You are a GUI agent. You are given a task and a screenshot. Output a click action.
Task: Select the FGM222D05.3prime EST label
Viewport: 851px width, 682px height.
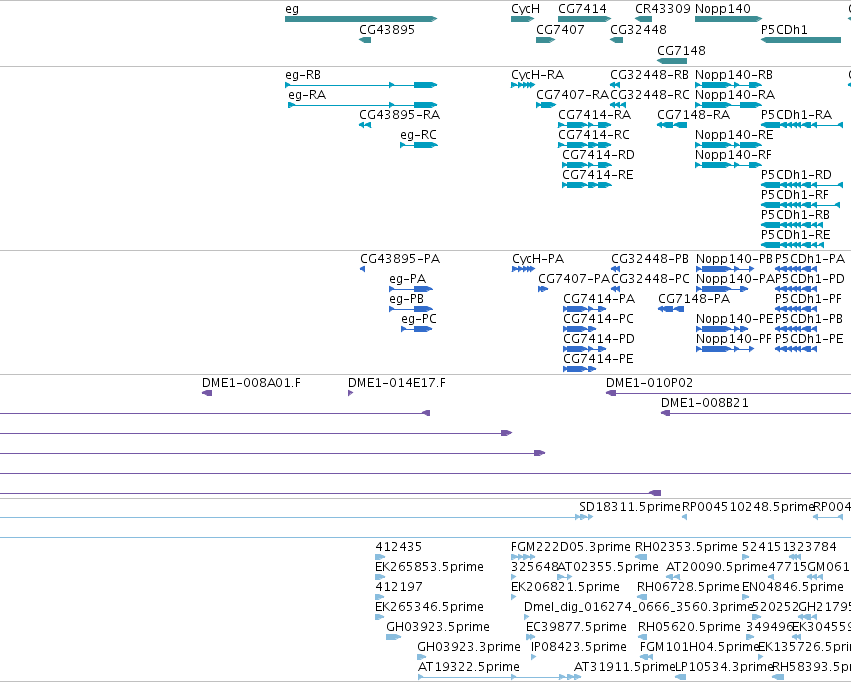tap(570, 547)
